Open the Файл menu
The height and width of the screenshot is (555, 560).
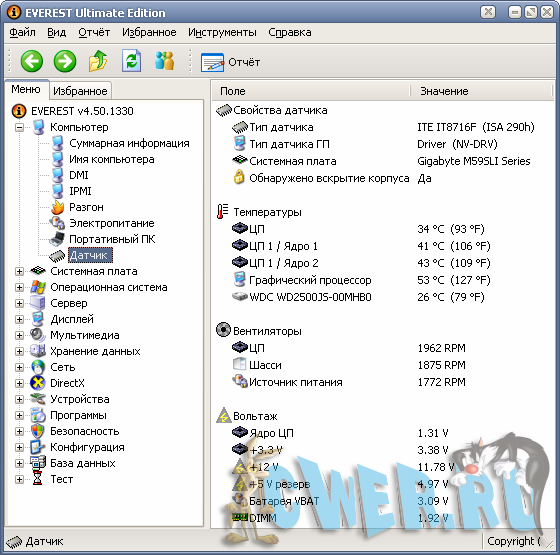[x=22, y=32]
